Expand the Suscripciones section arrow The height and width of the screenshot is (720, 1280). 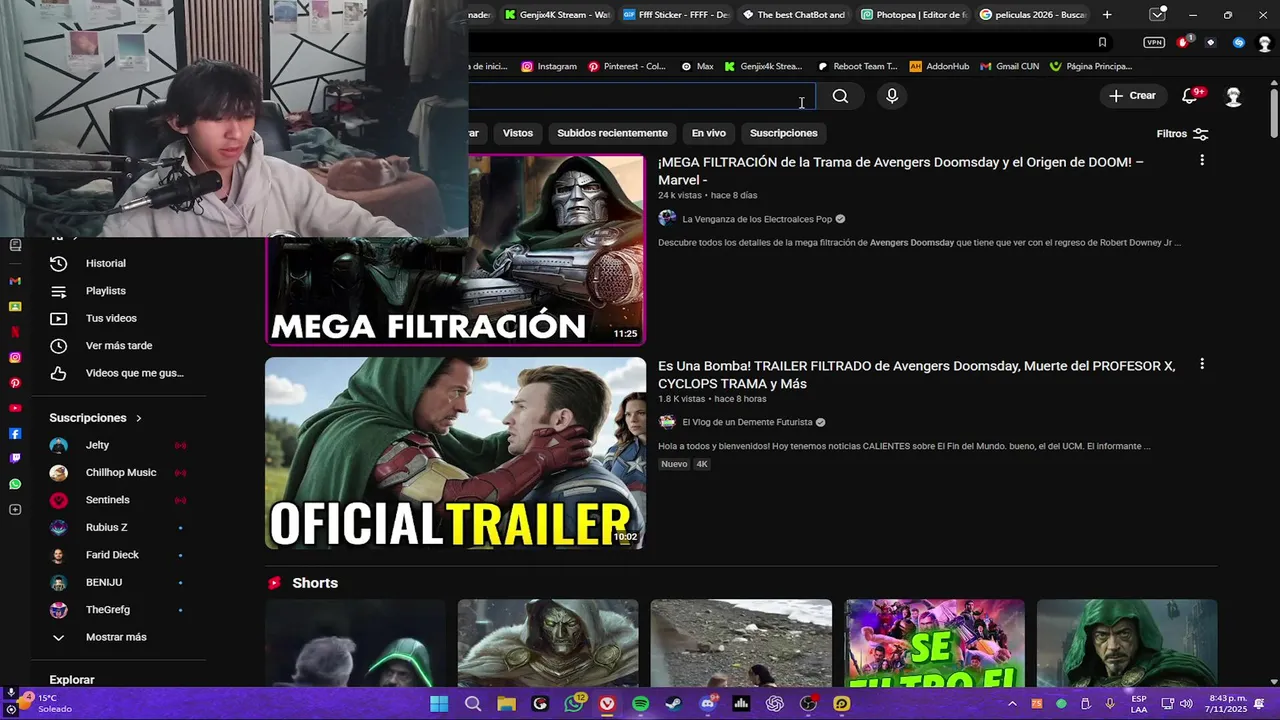[139, 418]
